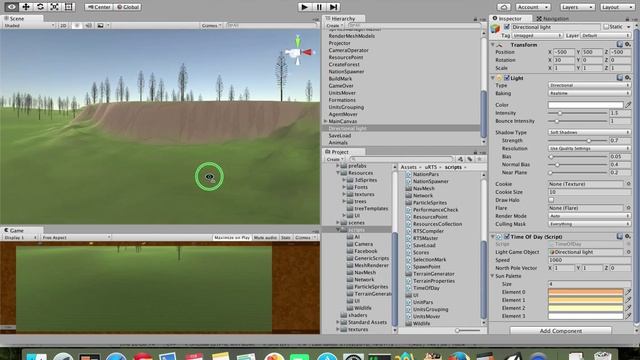Click the Add Component button
This screenshot has height=360, width=640.
pyautogui.click(x=560, y=331)
